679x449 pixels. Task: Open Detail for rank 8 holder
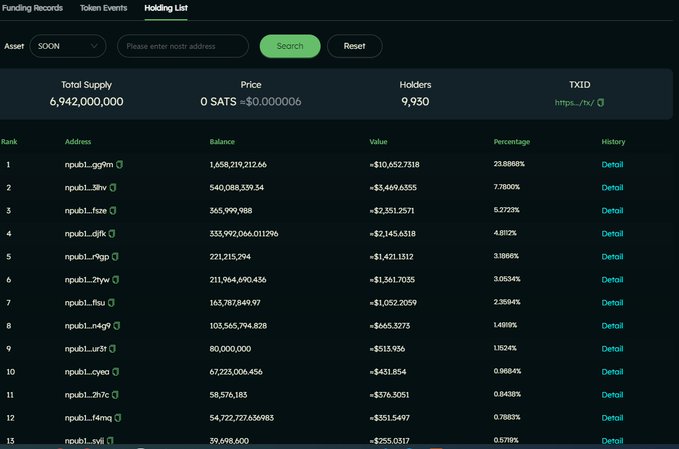click(612, 326)
